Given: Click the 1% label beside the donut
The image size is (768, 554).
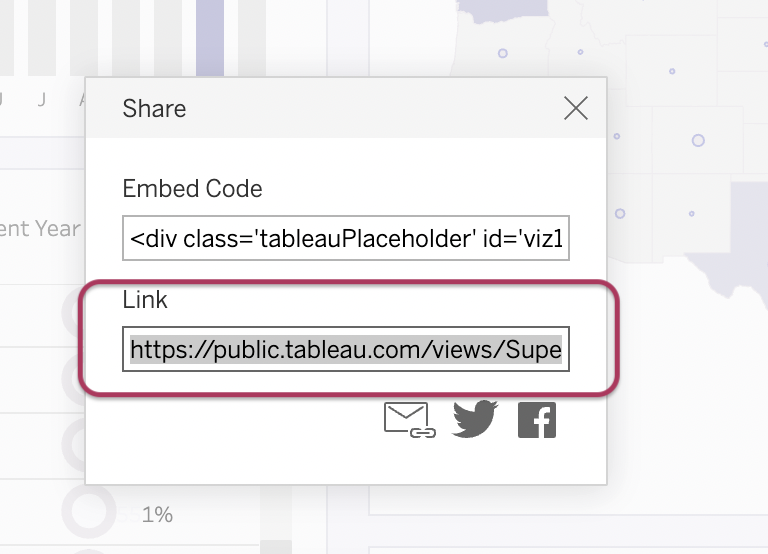Looking at the screenshot, I should pyautogui.click(x=157, y=515).
